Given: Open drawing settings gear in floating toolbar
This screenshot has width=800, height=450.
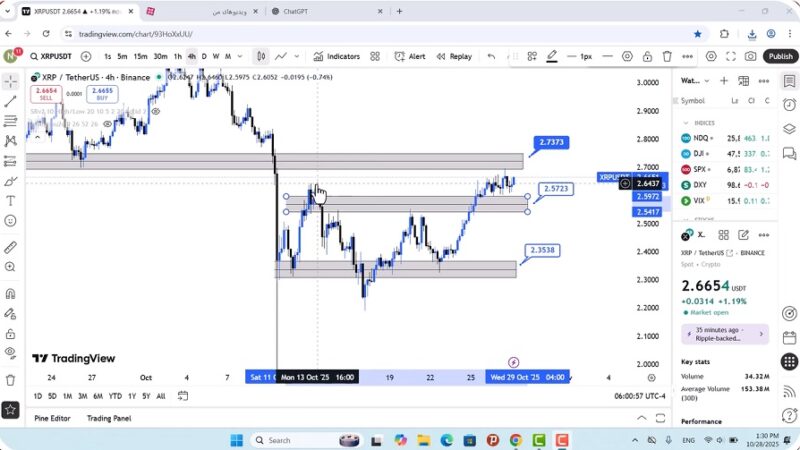Looking at the screenshot, I should coord(627,56).
